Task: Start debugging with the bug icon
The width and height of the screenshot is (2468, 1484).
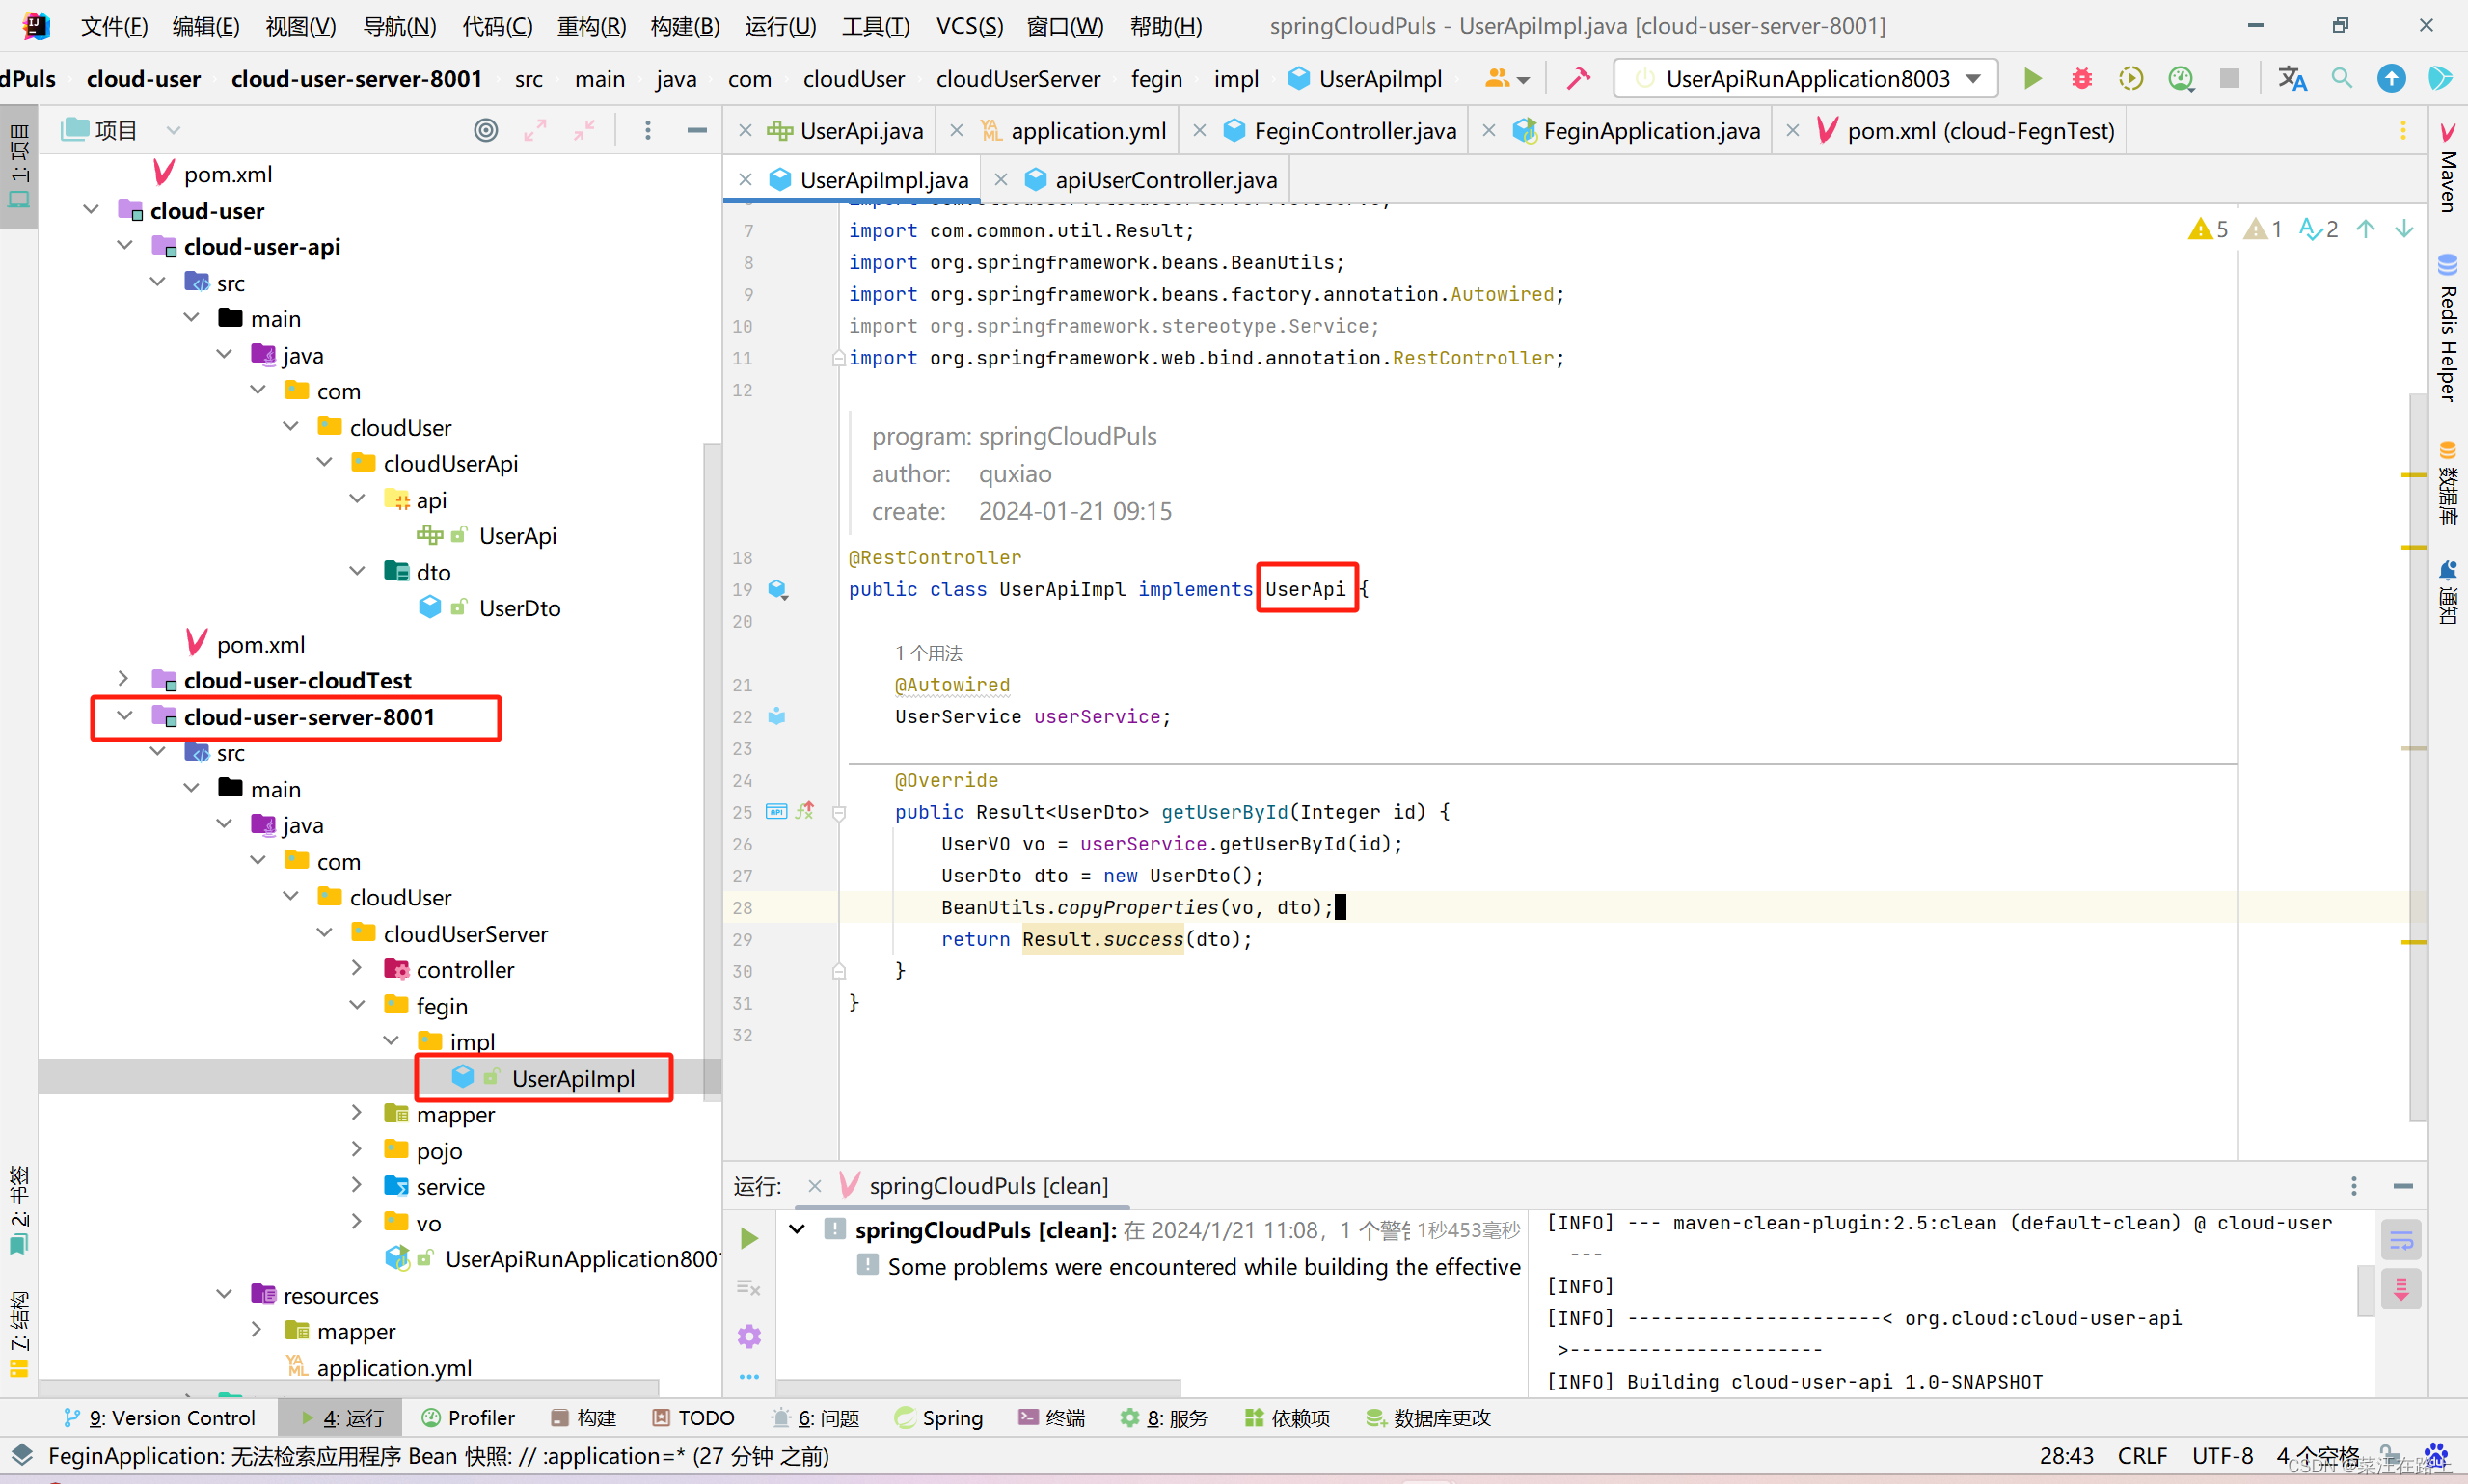Action: [x=2081, y=78]
